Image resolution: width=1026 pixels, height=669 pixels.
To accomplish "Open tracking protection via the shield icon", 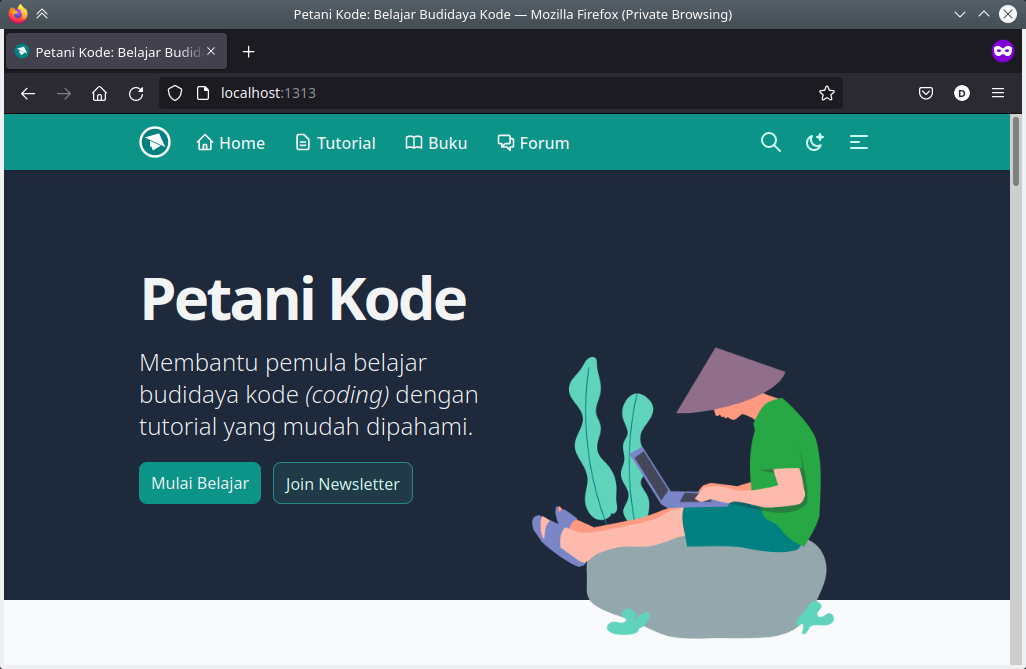I will pos(174,93).
